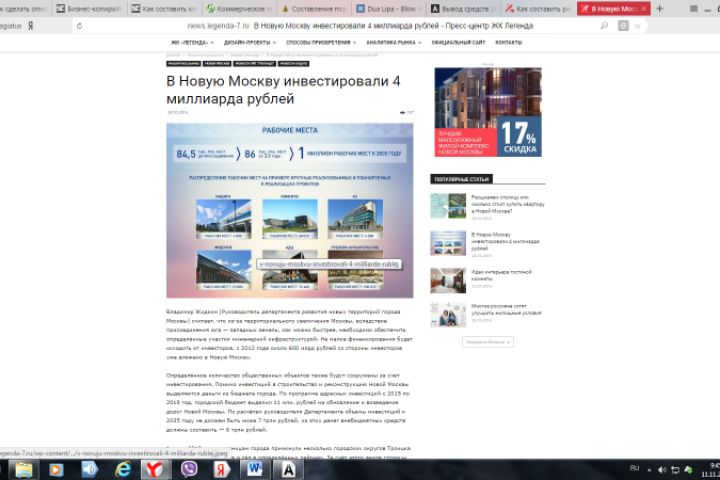Click the 17% скидка advertisement banner
This screenshot has width=720, height=480.
[x=488, y=112]
